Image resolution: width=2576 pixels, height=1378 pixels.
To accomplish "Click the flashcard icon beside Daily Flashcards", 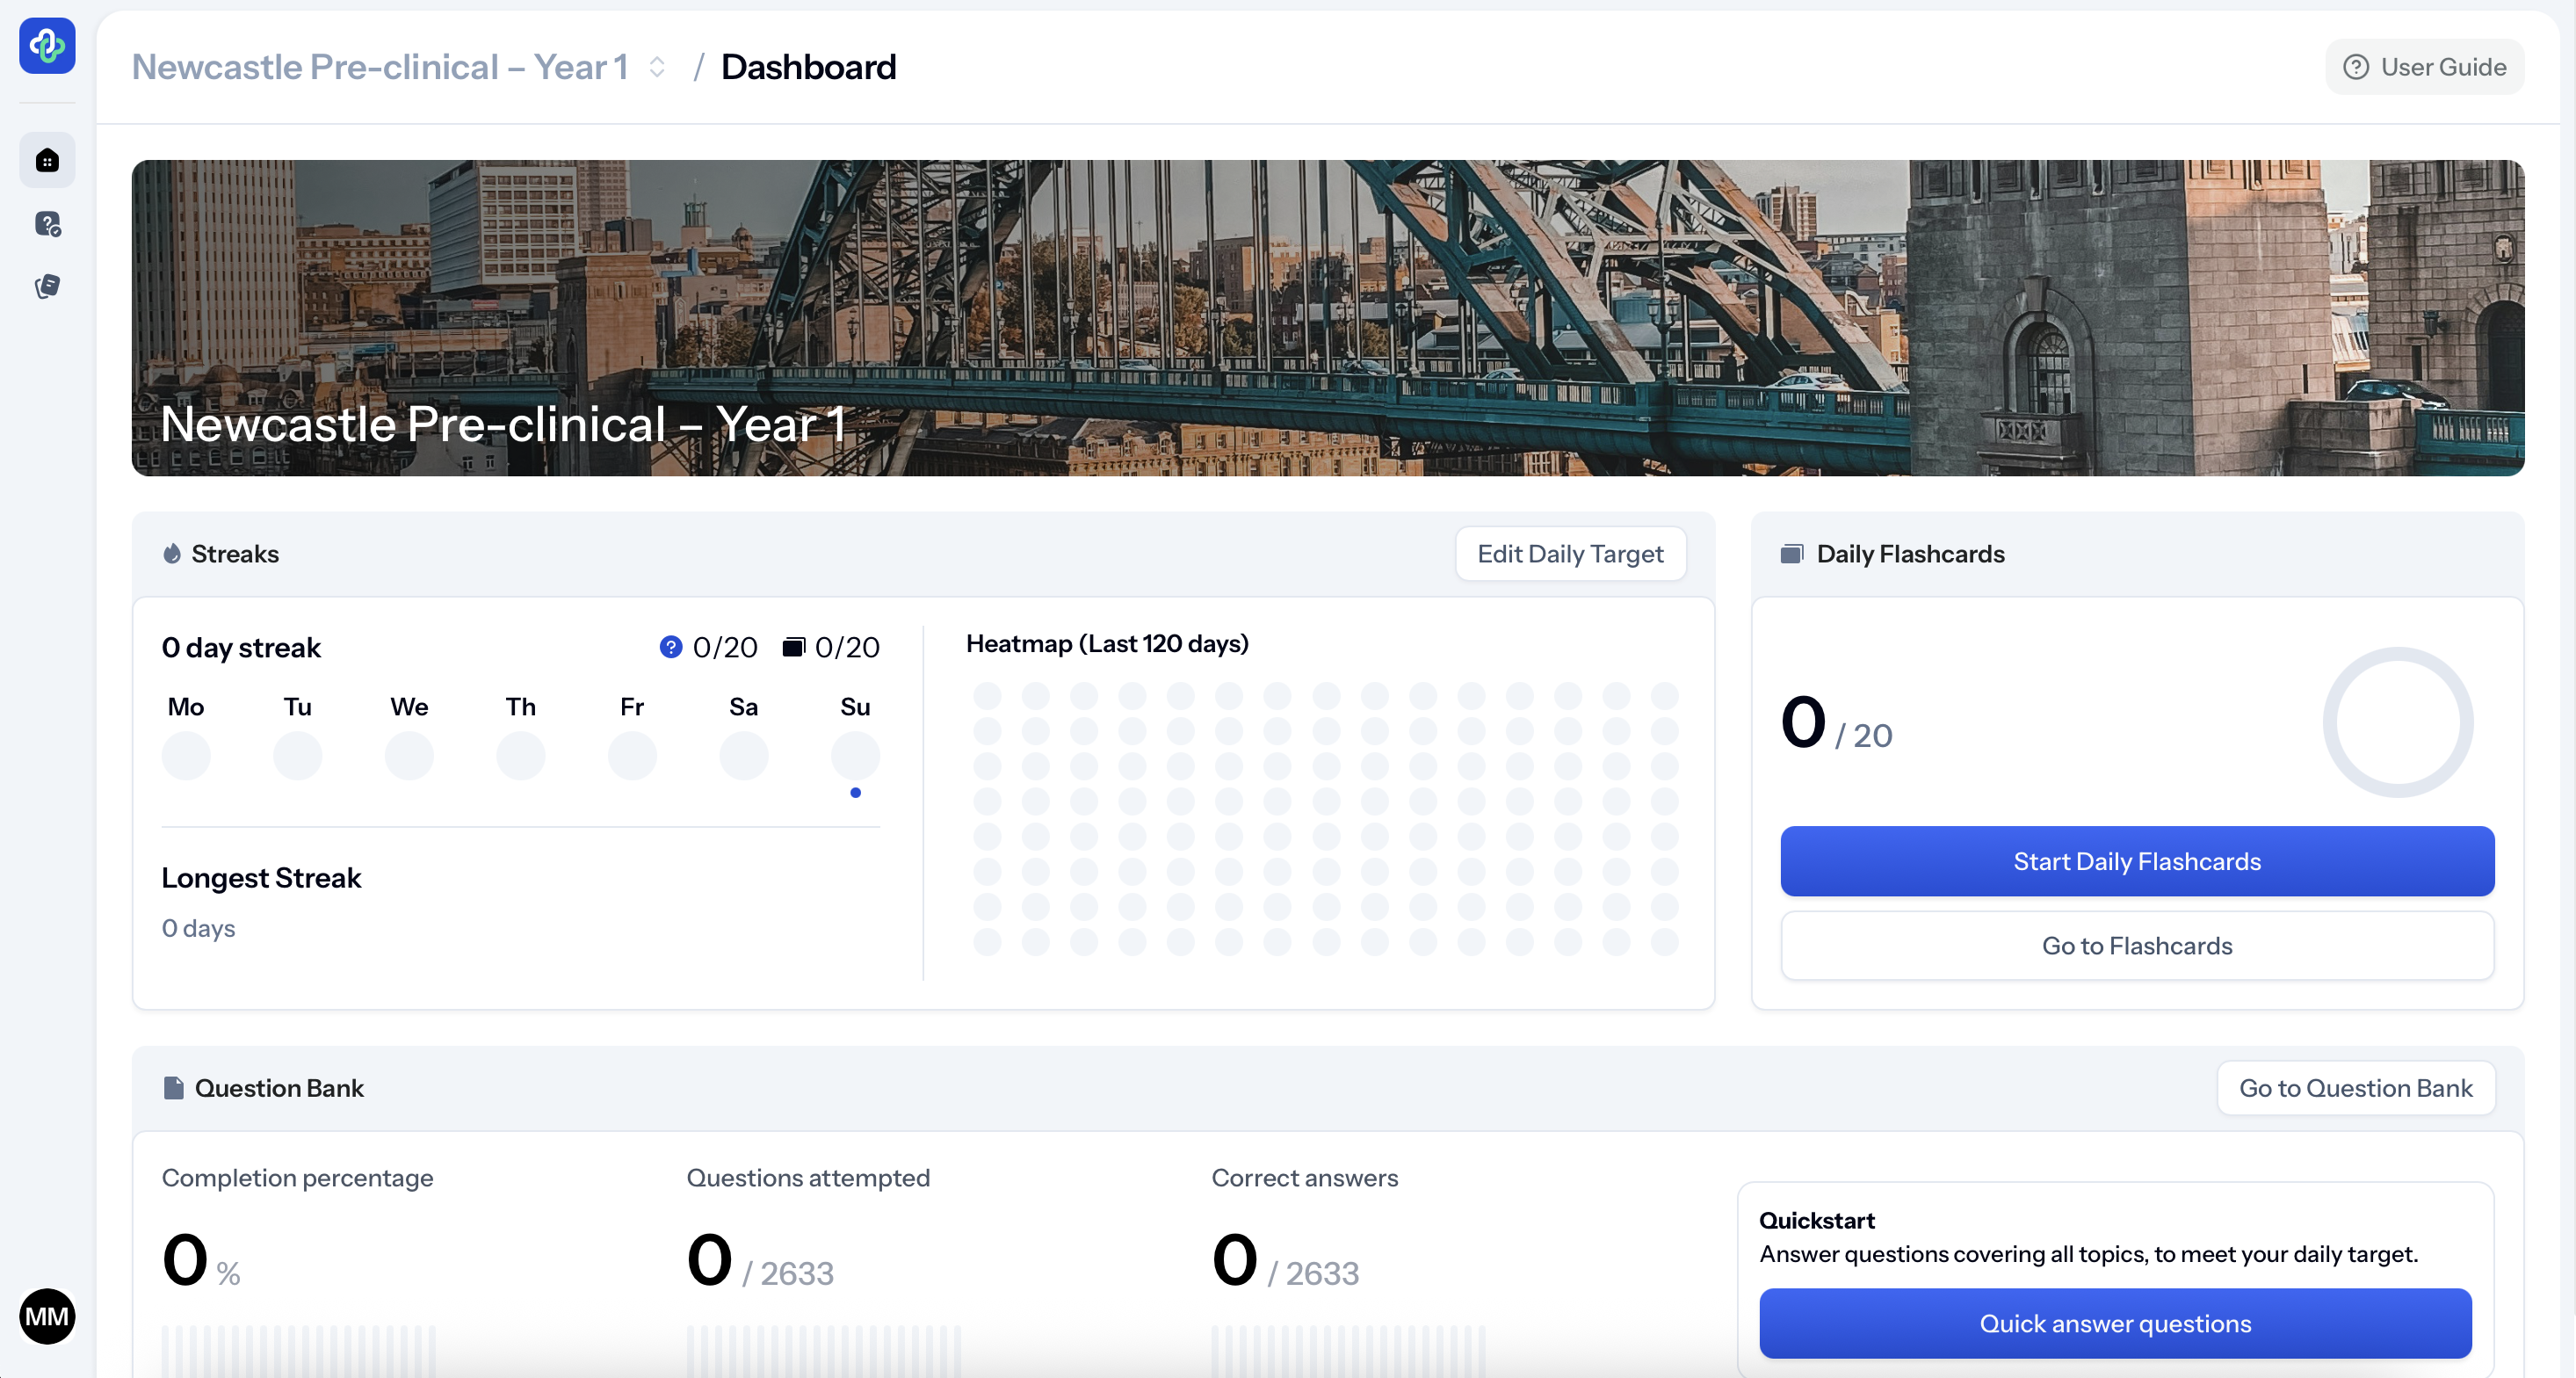I will click(1791, 554).
